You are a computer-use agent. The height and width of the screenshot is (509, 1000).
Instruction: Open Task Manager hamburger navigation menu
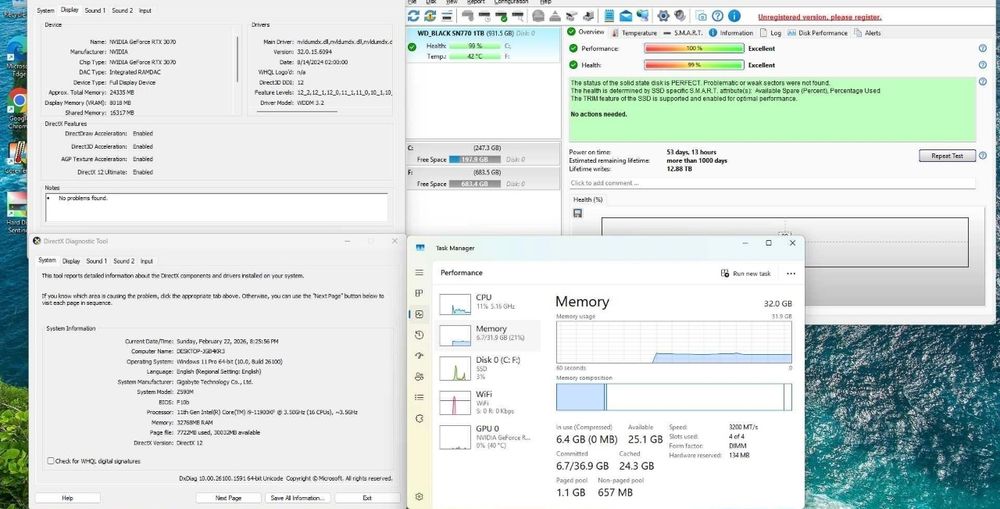(419, 272)
